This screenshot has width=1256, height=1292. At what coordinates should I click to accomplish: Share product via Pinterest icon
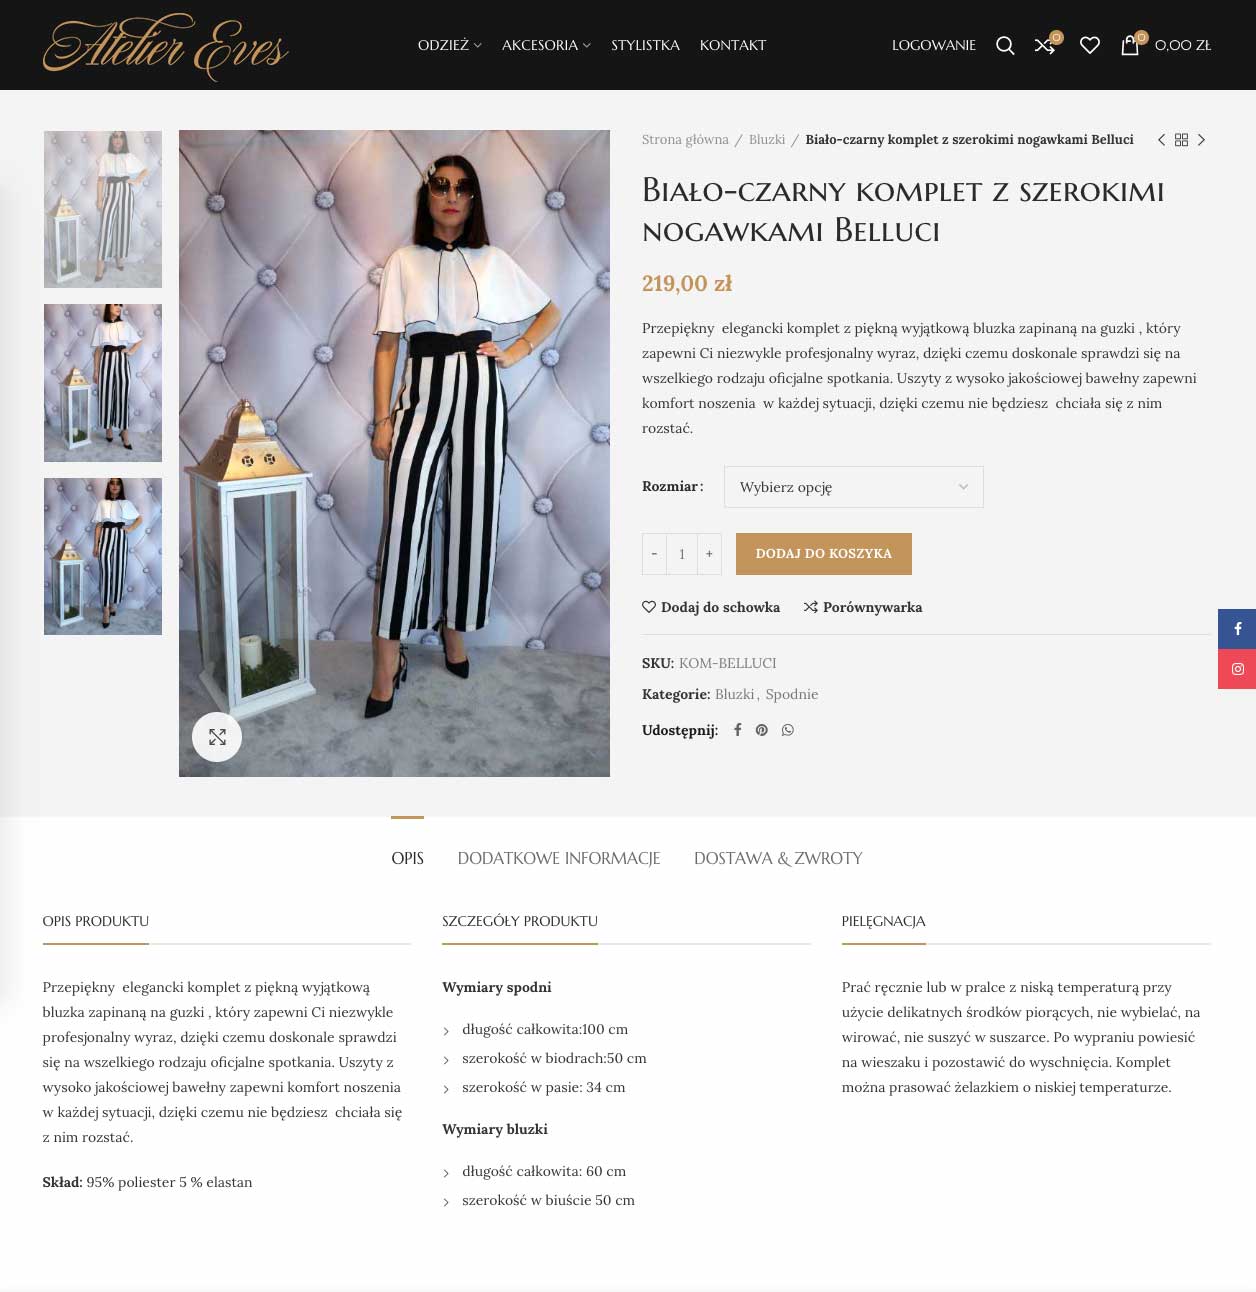tap(762, 730)
